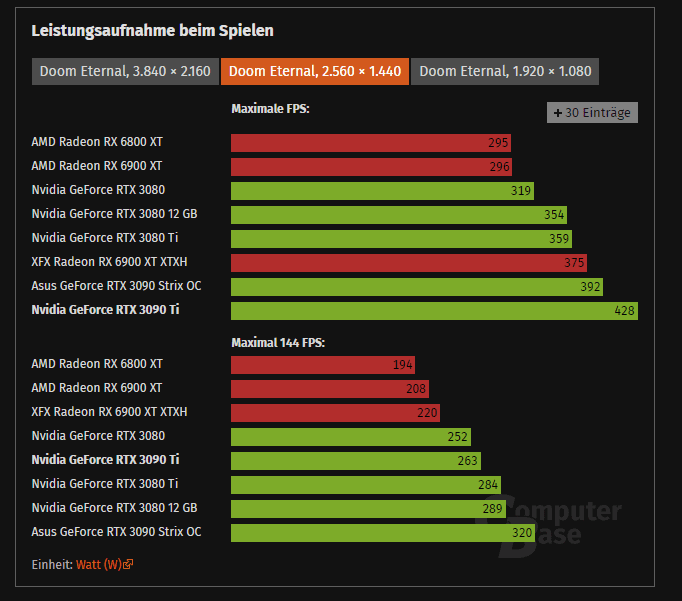Select the 295 bar for RX 6800 XT
This screenshot has height=601, width=682.
pos(371,143)
